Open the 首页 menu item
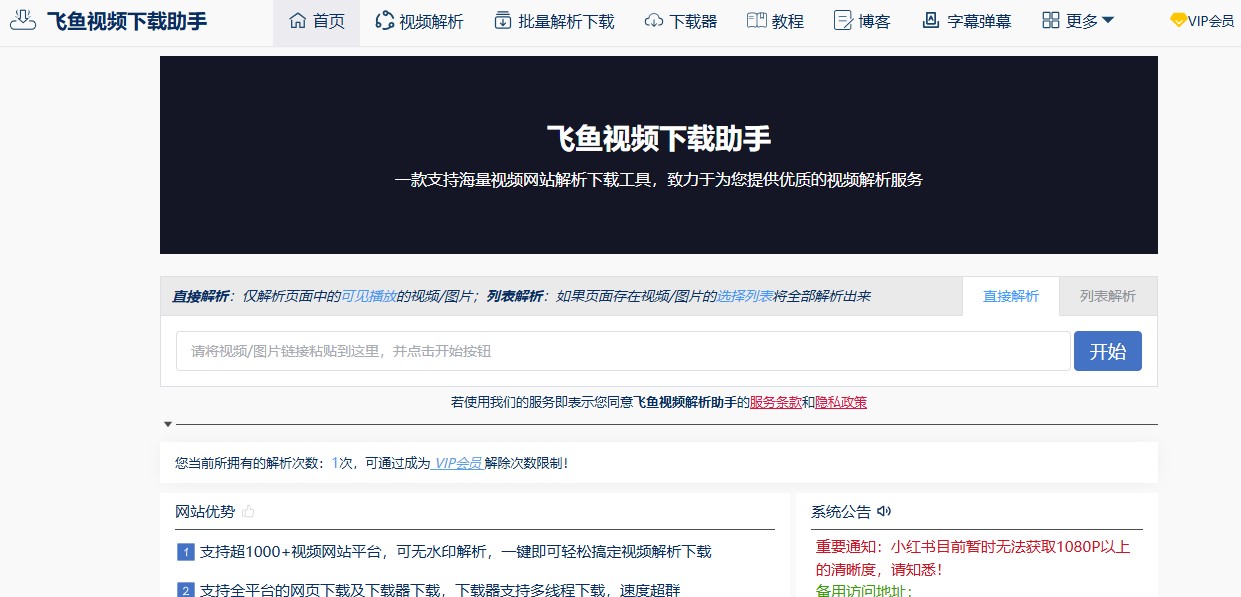 [x=316, y=19]
